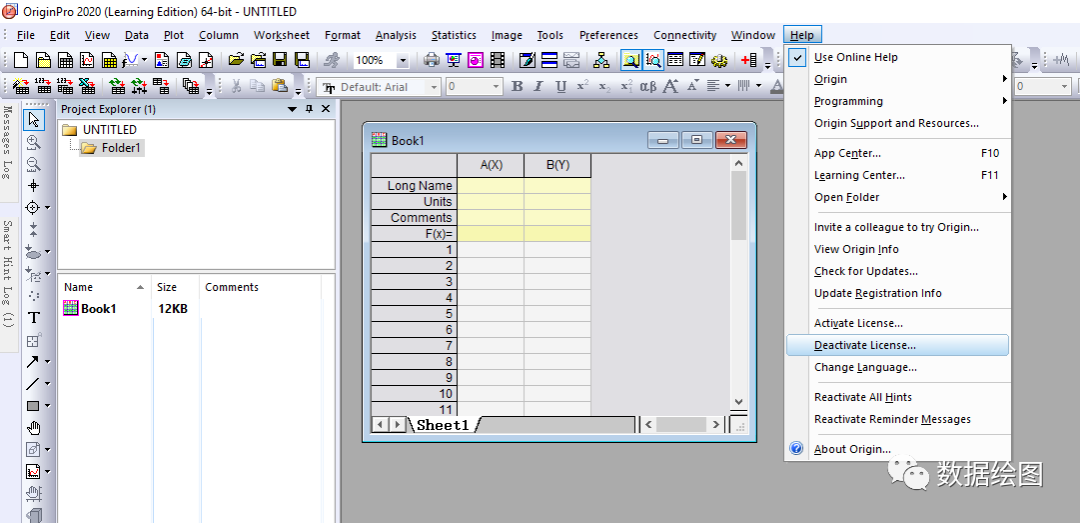
Task: Click the Import Wizard icon
Action: click(21, 87)
